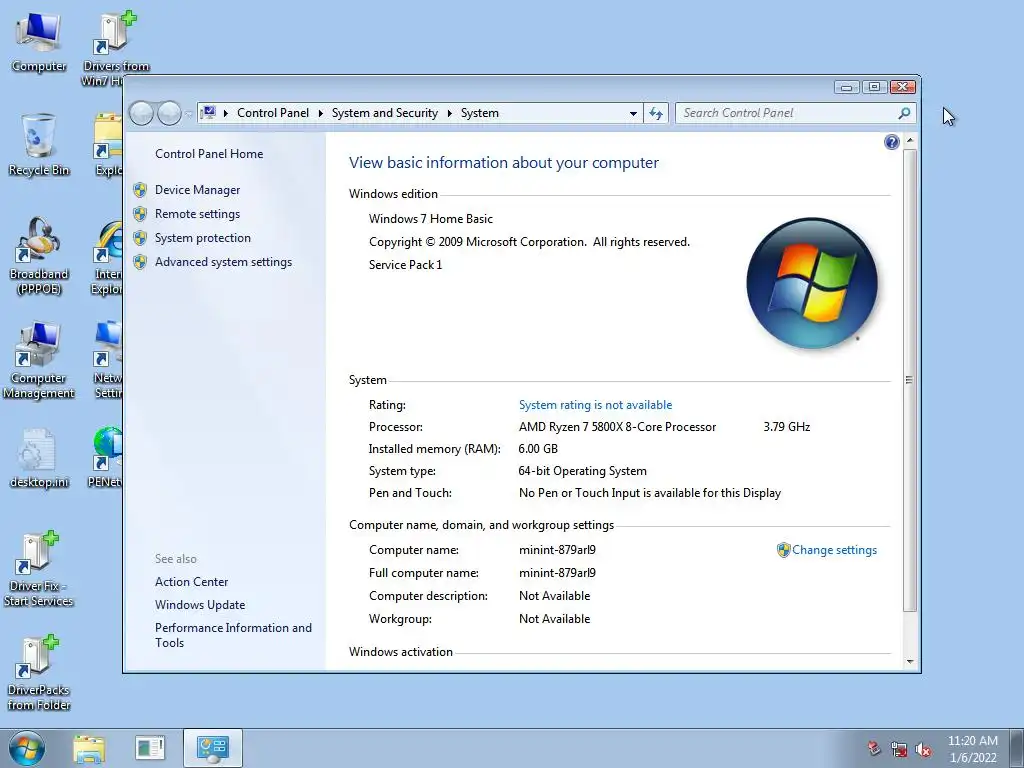
Task: Click the scrollbar down arrow
Action: (910, 662)
